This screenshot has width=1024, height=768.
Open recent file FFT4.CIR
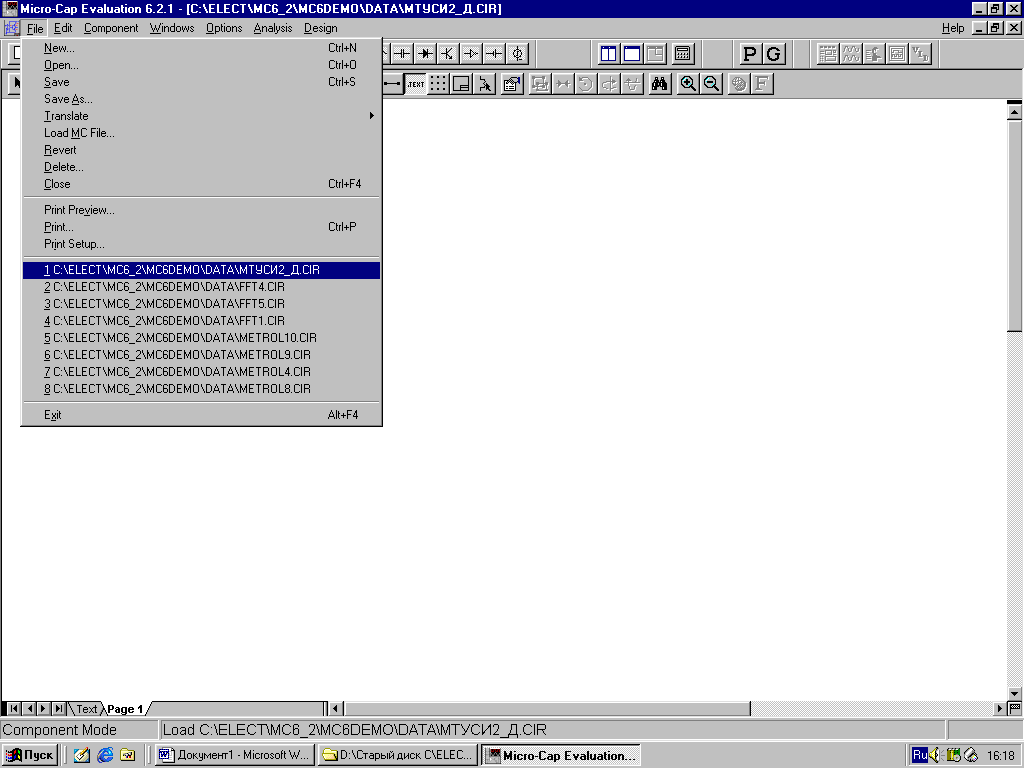coord(201,287)
